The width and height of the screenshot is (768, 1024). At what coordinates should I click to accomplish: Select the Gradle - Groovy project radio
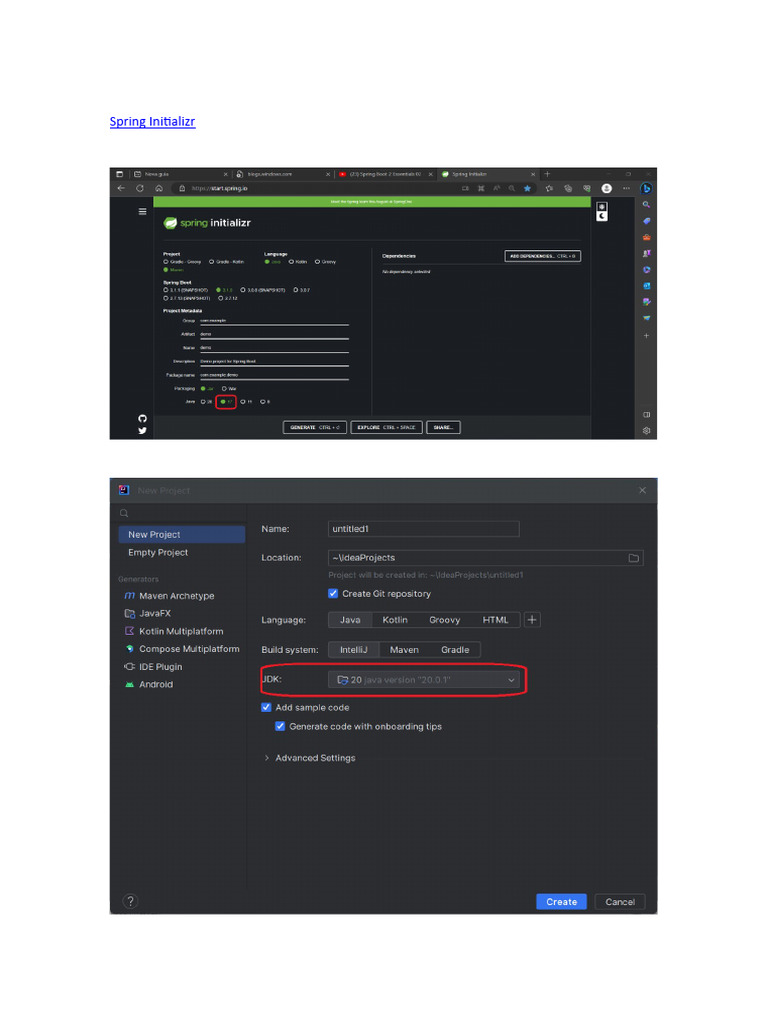(x=166, y=262)
